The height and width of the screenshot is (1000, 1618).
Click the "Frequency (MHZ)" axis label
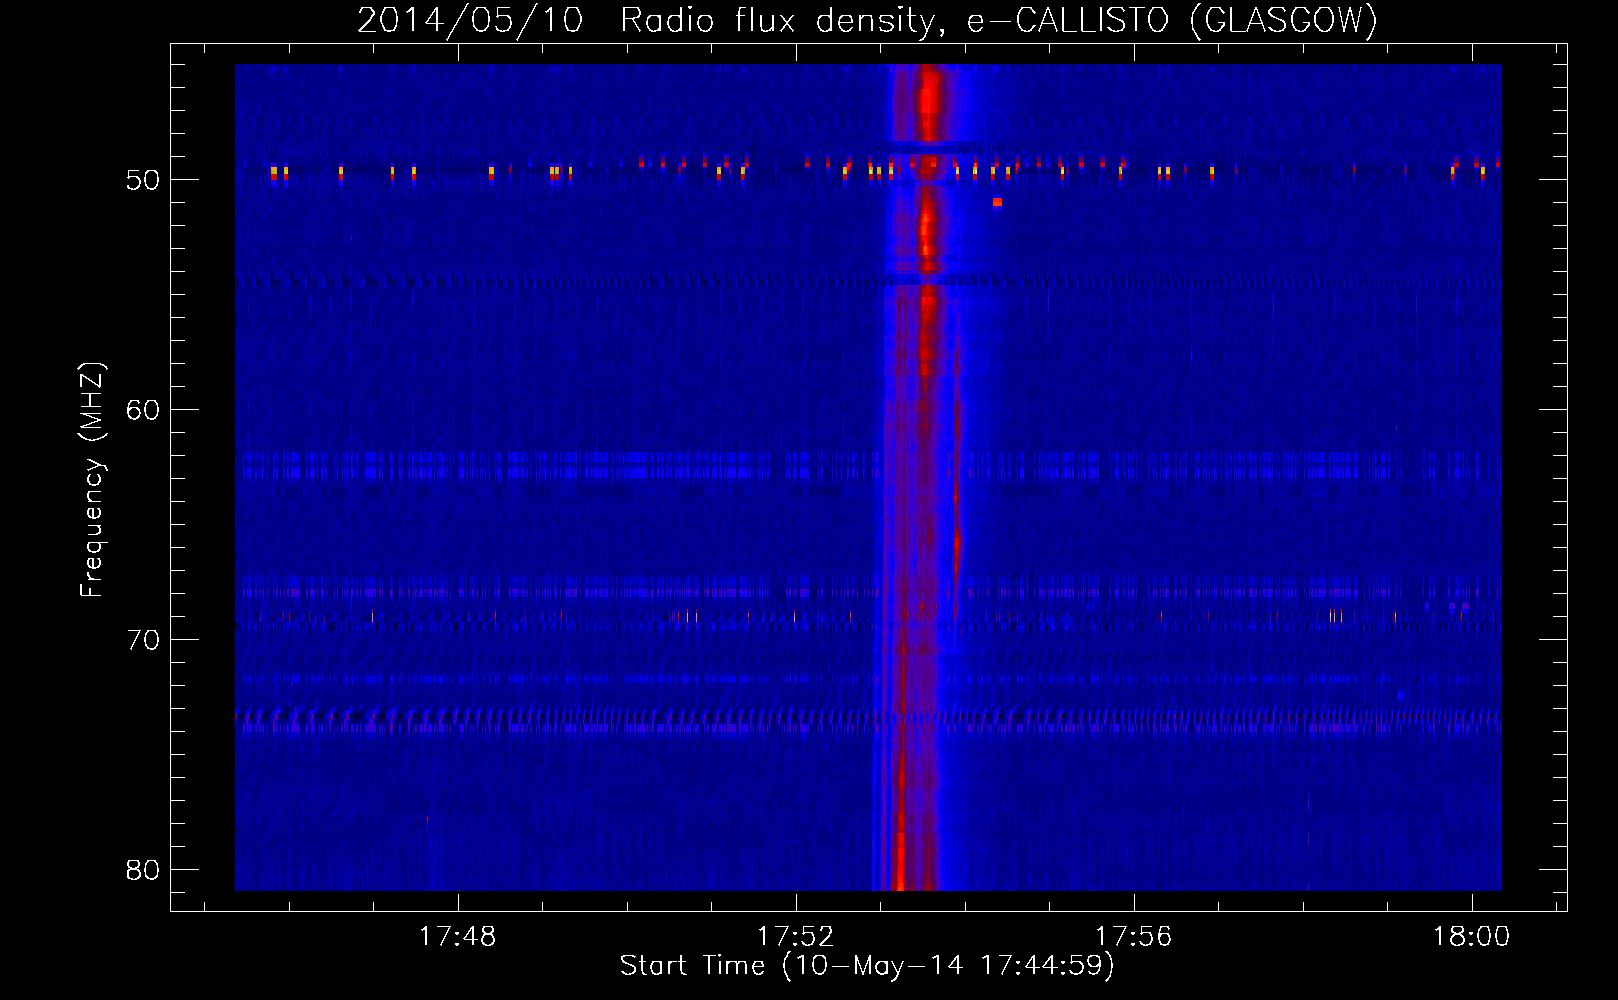(x=92, y=480)
